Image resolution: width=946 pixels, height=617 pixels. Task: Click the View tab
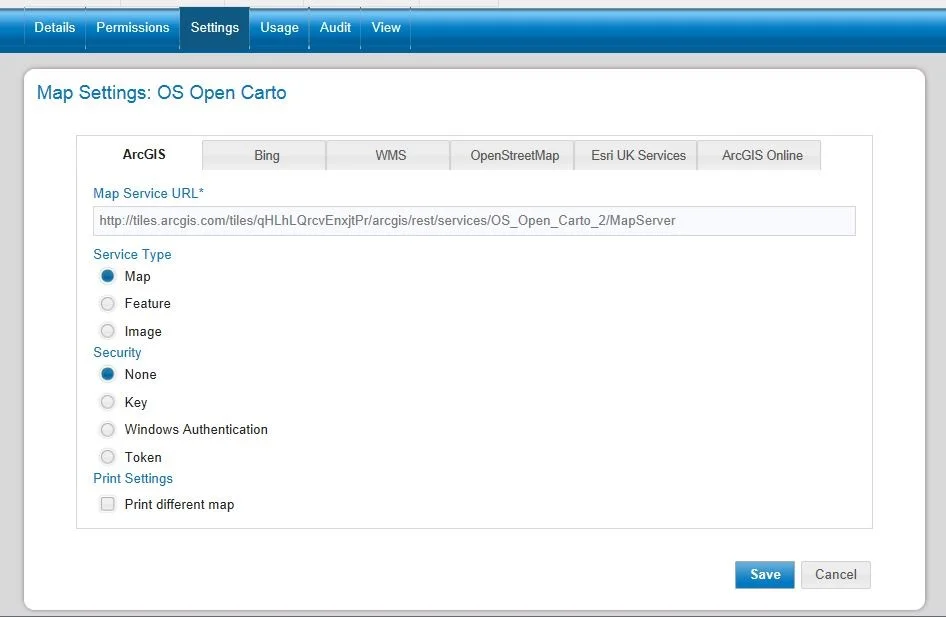point(386,28)
